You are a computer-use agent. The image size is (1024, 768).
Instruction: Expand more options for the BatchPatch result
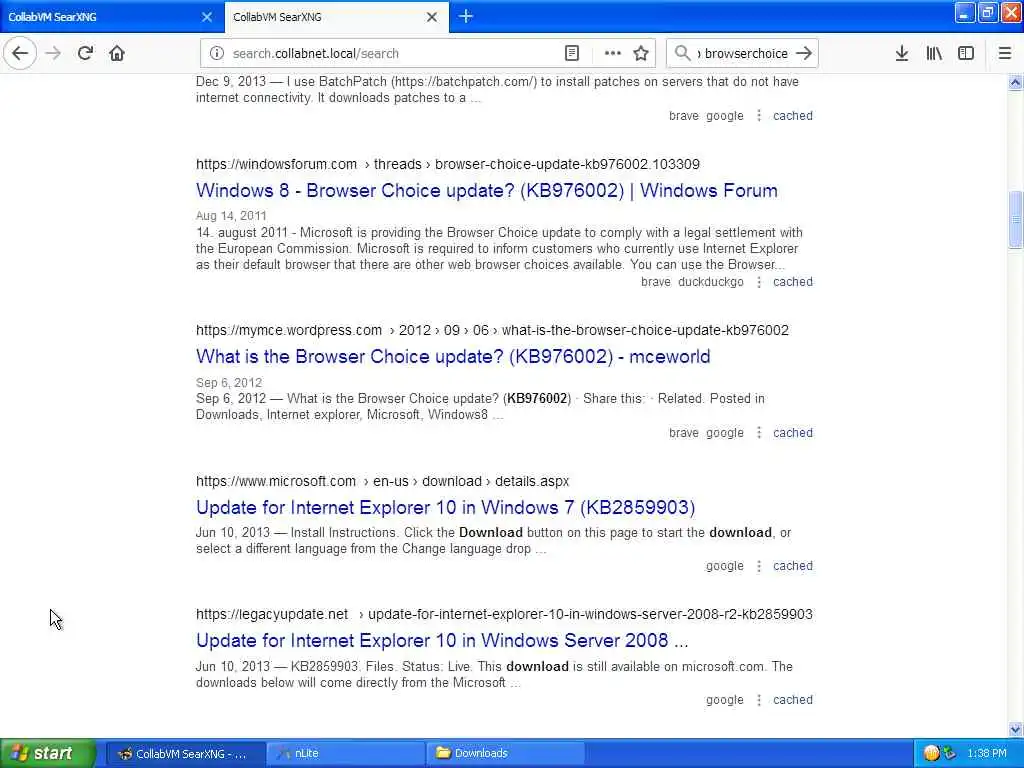(758, 116)
